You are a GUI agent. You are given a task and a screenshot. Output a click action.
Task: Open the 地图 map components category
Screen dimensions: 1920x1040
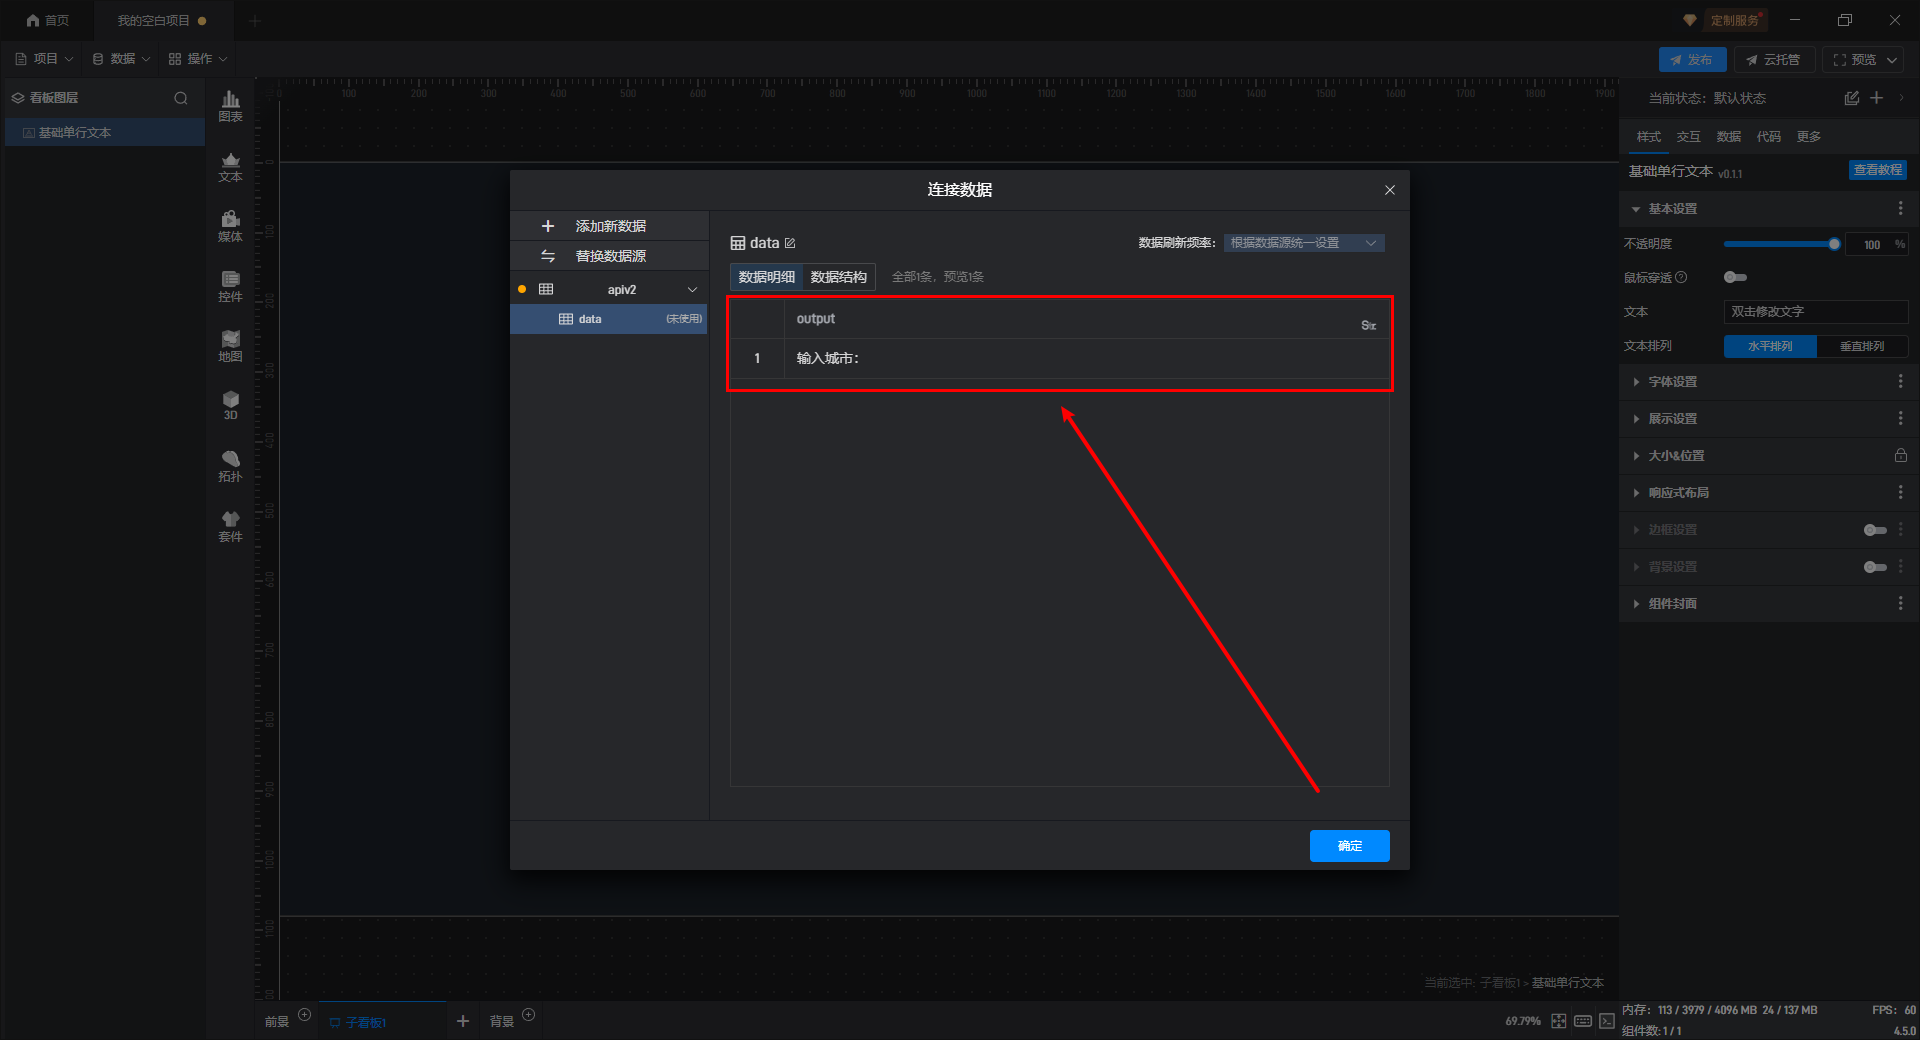[x=230, y=346]
